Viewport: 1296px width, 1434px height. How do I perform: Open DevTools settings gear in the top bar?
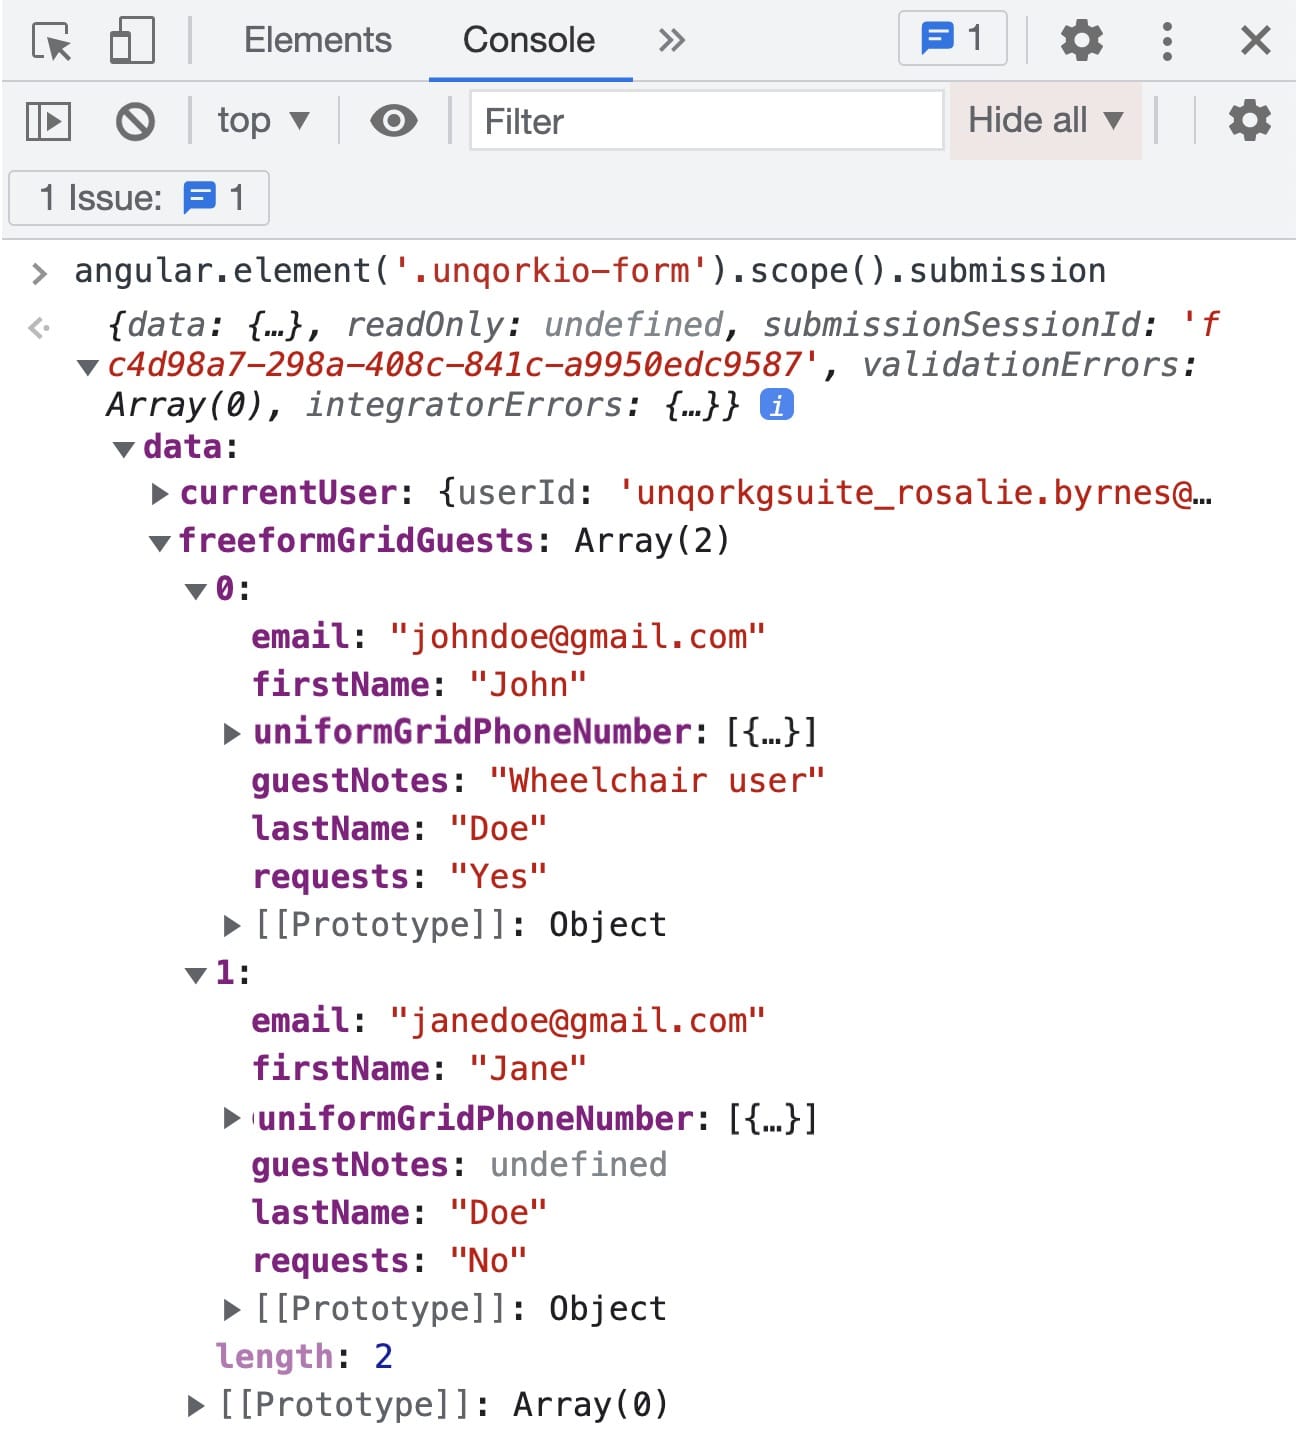[1082, 40]
